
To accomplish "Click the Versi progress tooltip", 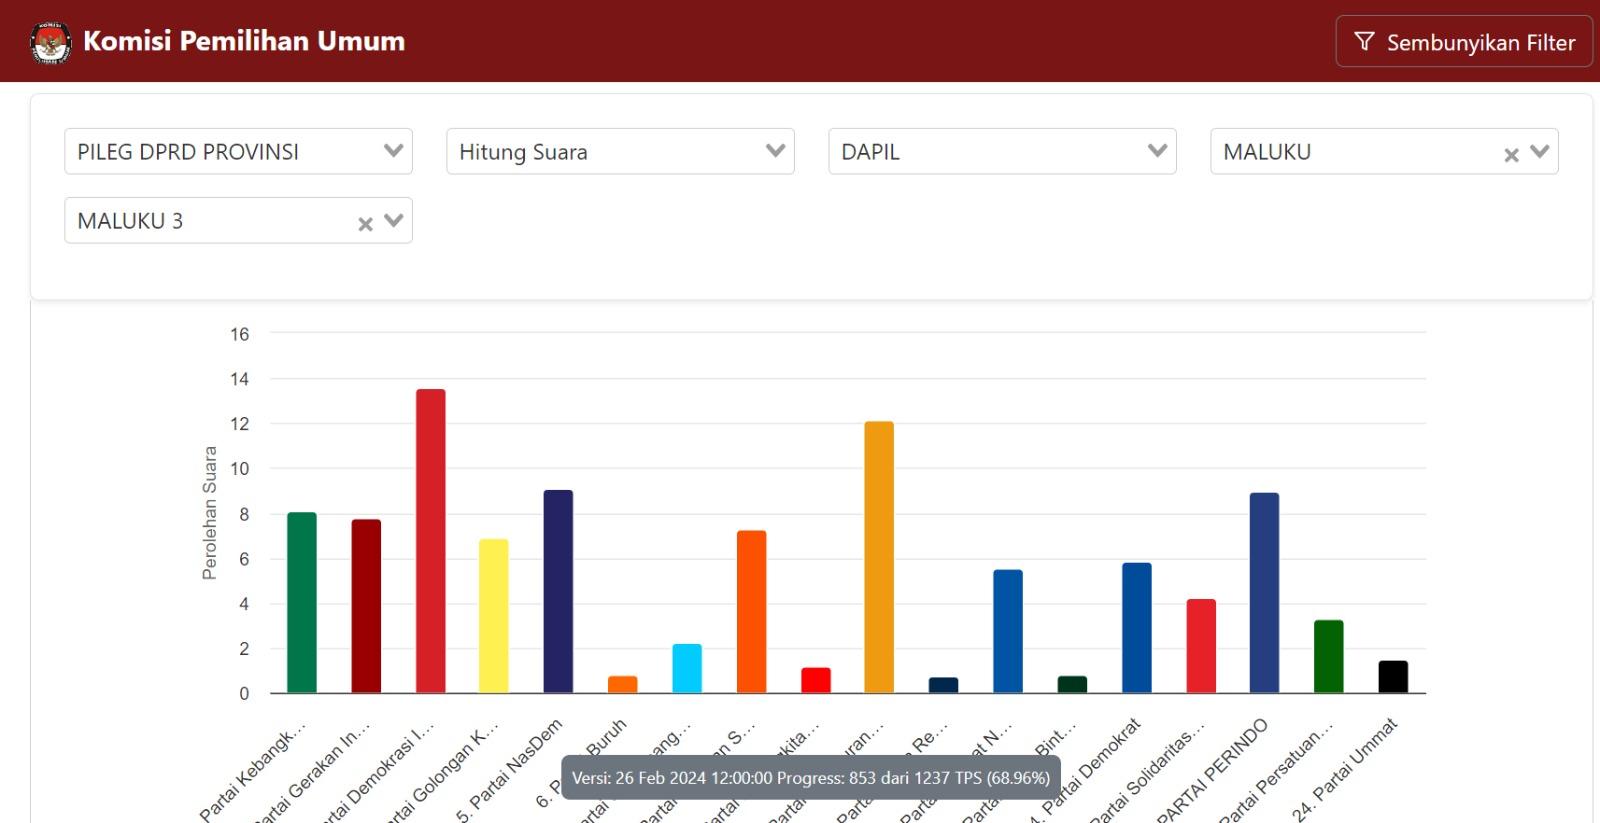I will [x=810, y=778].
